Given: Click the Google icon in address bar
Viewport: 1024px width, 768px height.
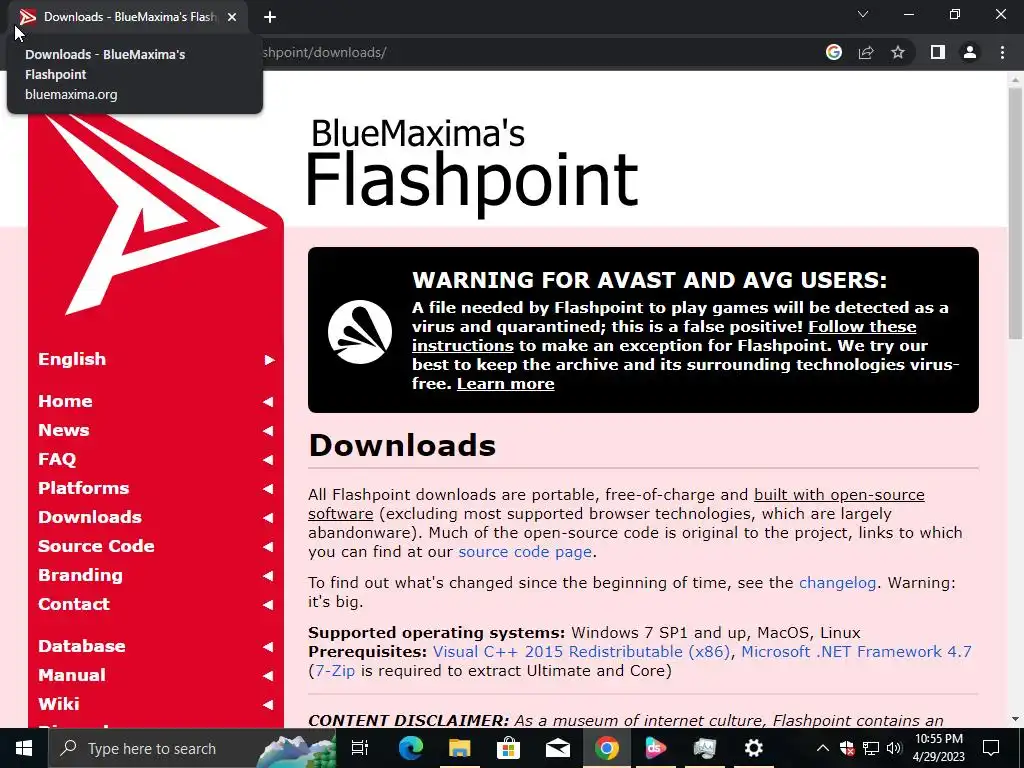Looking at the screenshot, I should (x=834, y=52).
